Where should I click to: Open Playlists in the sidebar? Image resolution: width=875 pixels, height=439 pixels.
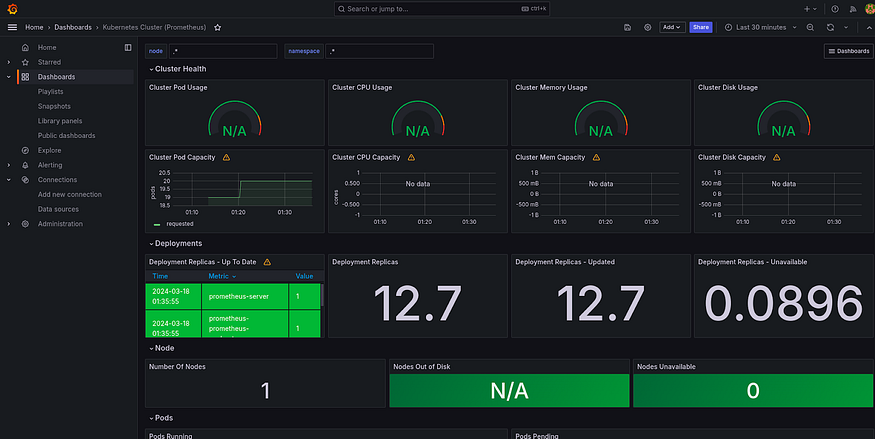(x=50, y=91)
